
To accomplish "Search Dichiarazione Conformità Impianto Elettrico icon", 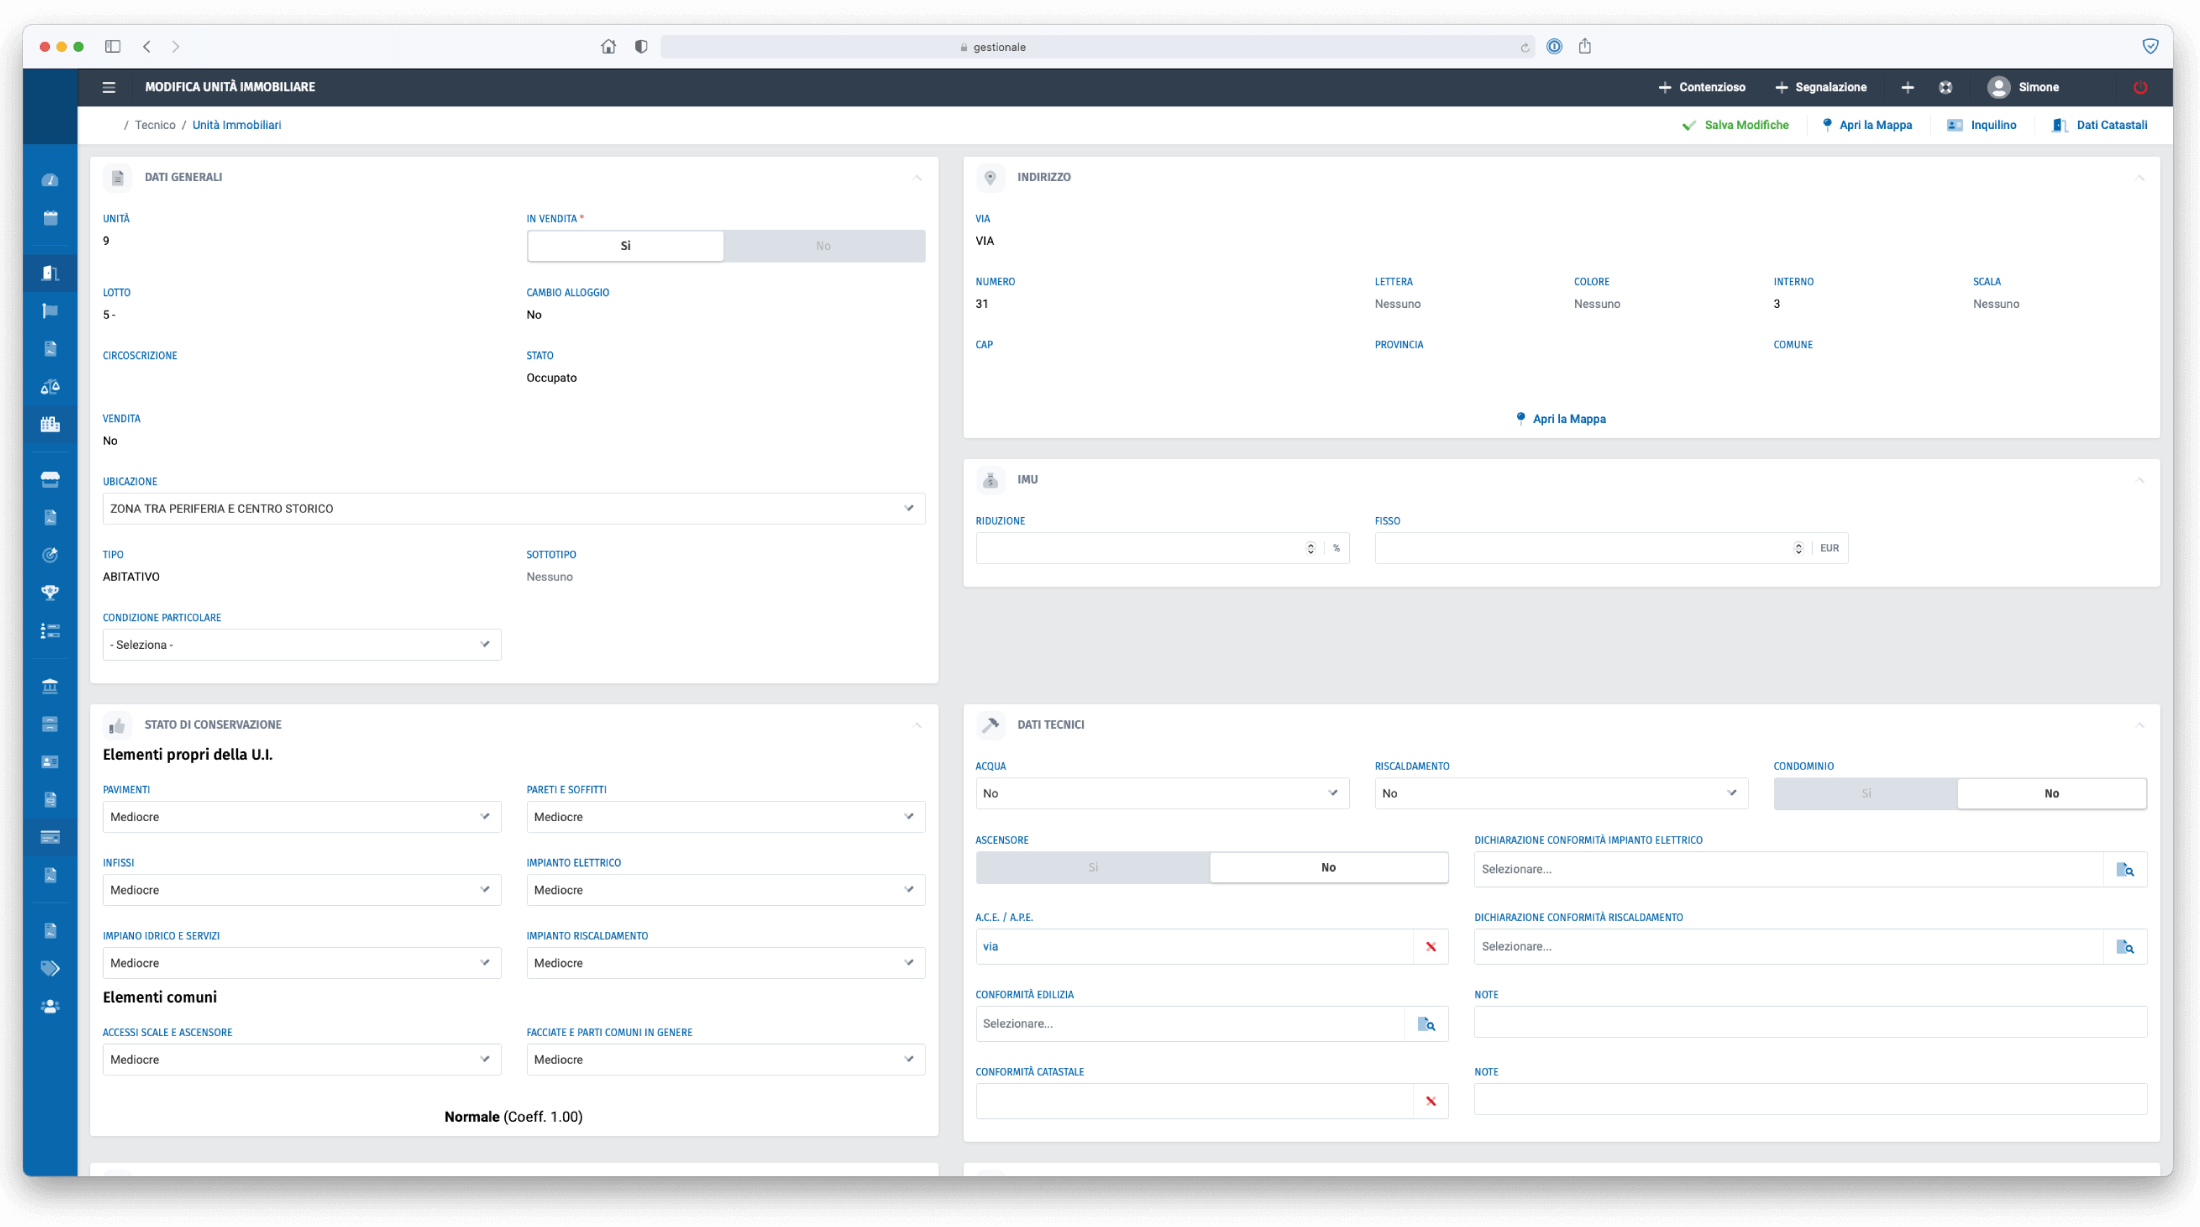I will [2125, 869].
